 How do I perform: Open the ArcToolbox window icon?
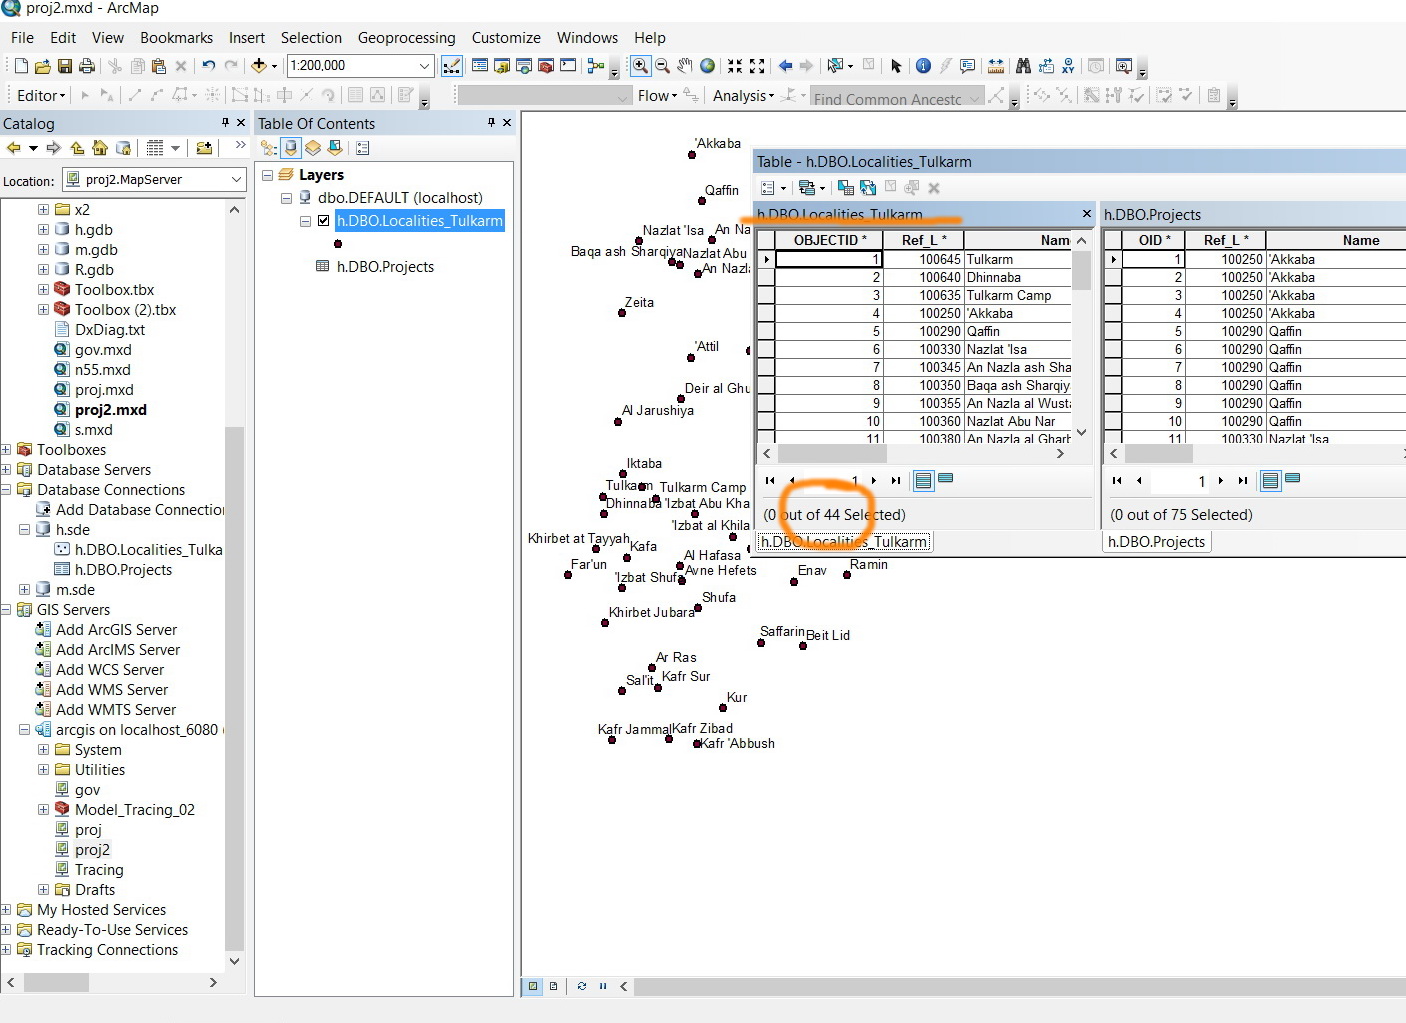tap(546, 66)
